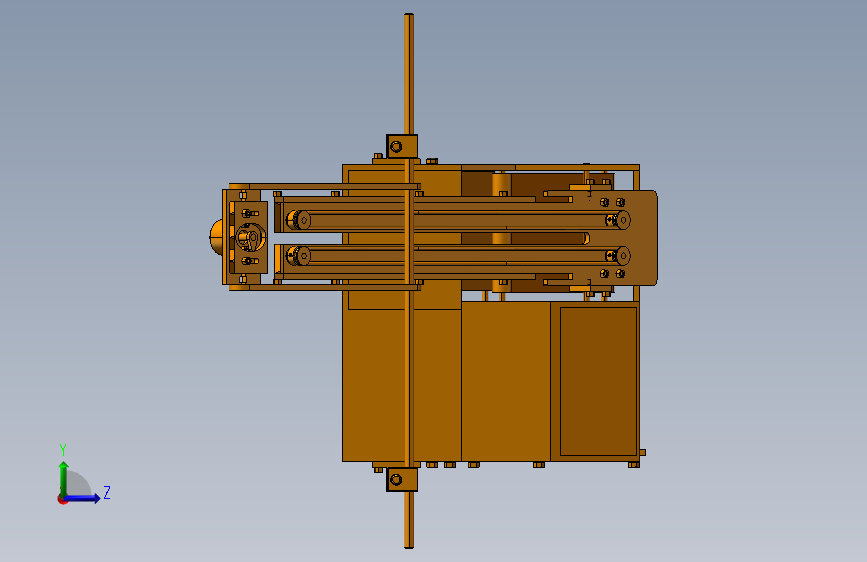Click the blue Z axis arrow of the triad
Image resolution: width=867 pixels, height=562 pixels.
coord(83,498)
